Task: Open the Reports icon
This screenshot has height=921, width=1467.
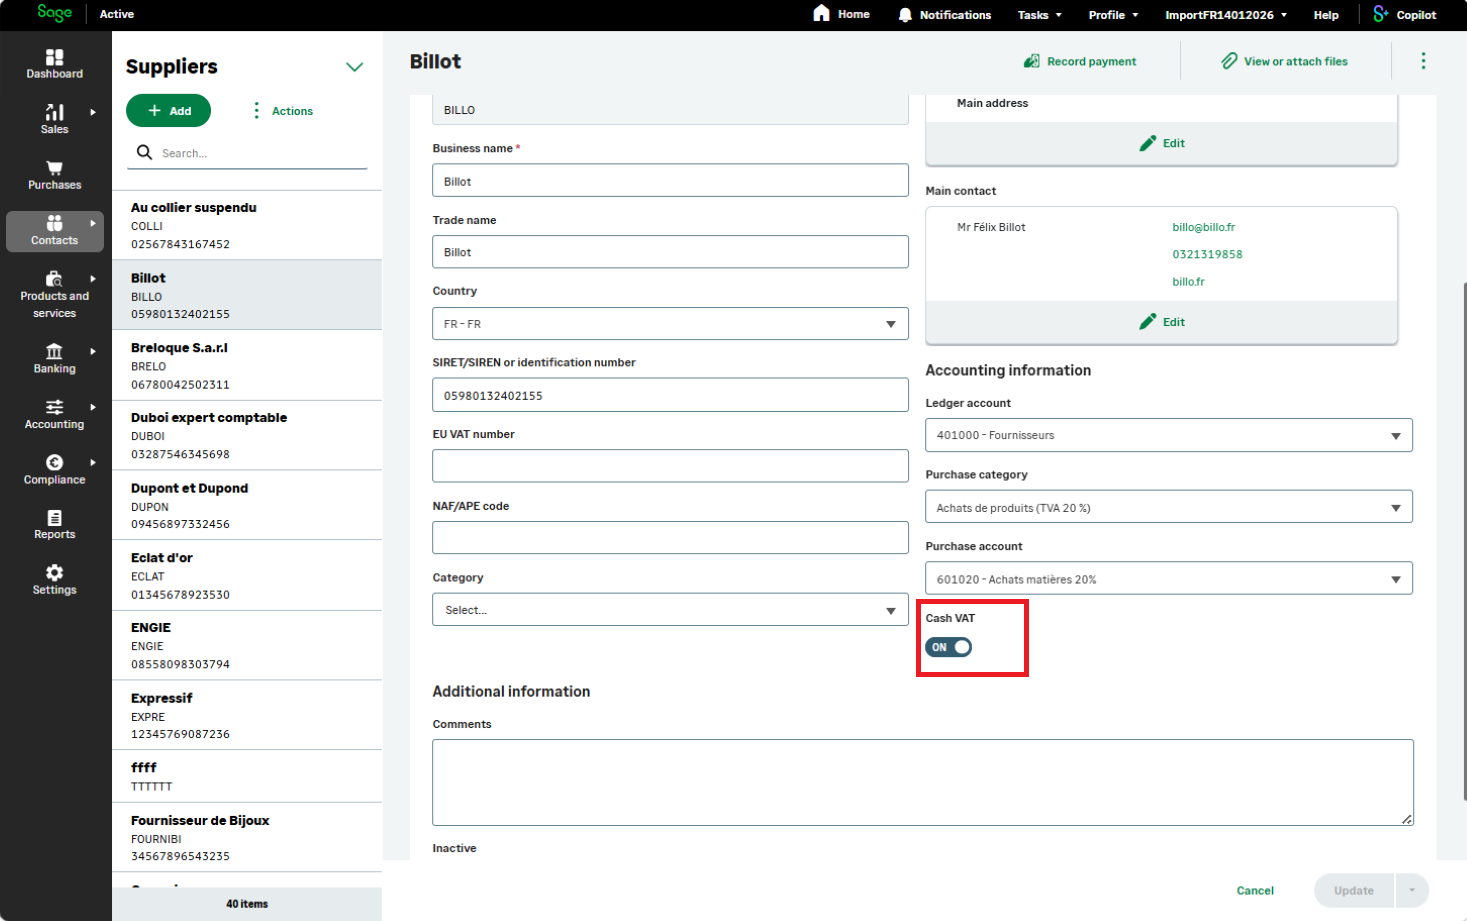Action: click(x=54, y=518)
